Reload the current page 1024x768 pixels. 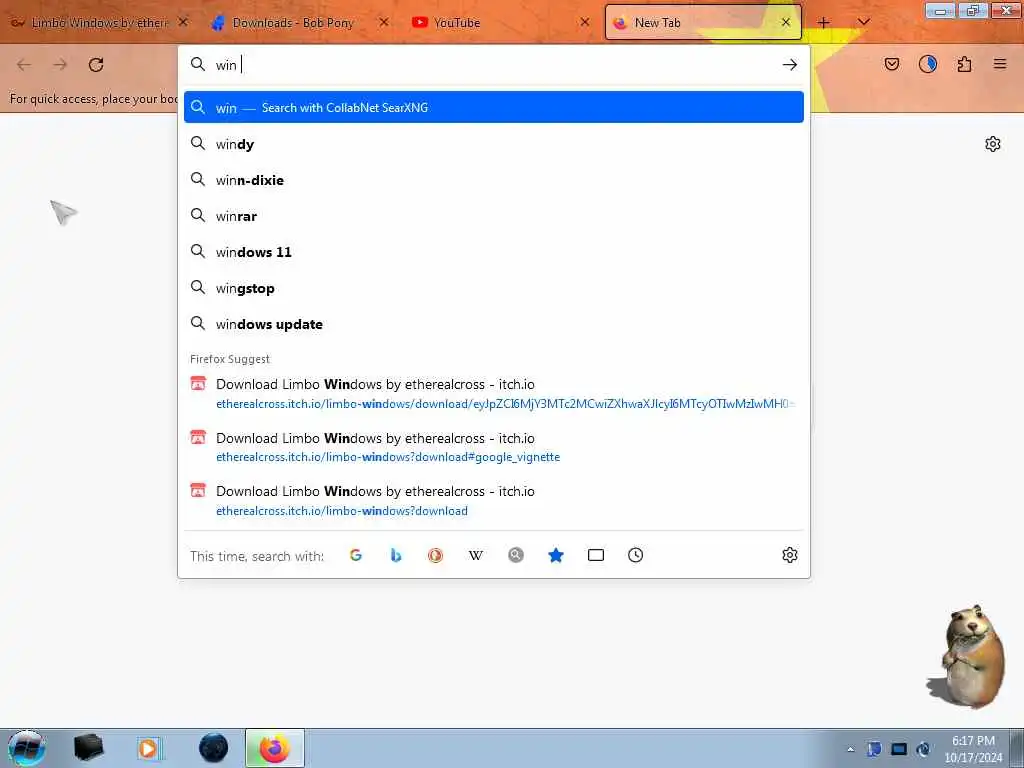point(96,65)
